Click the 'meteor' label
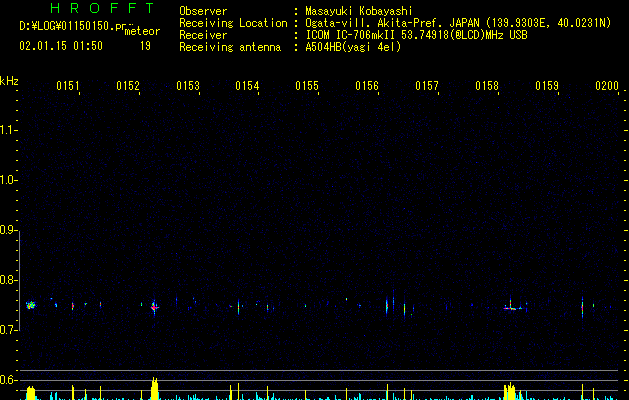The width and height of the screenshot is (629, 400). (x=142, y=31)
